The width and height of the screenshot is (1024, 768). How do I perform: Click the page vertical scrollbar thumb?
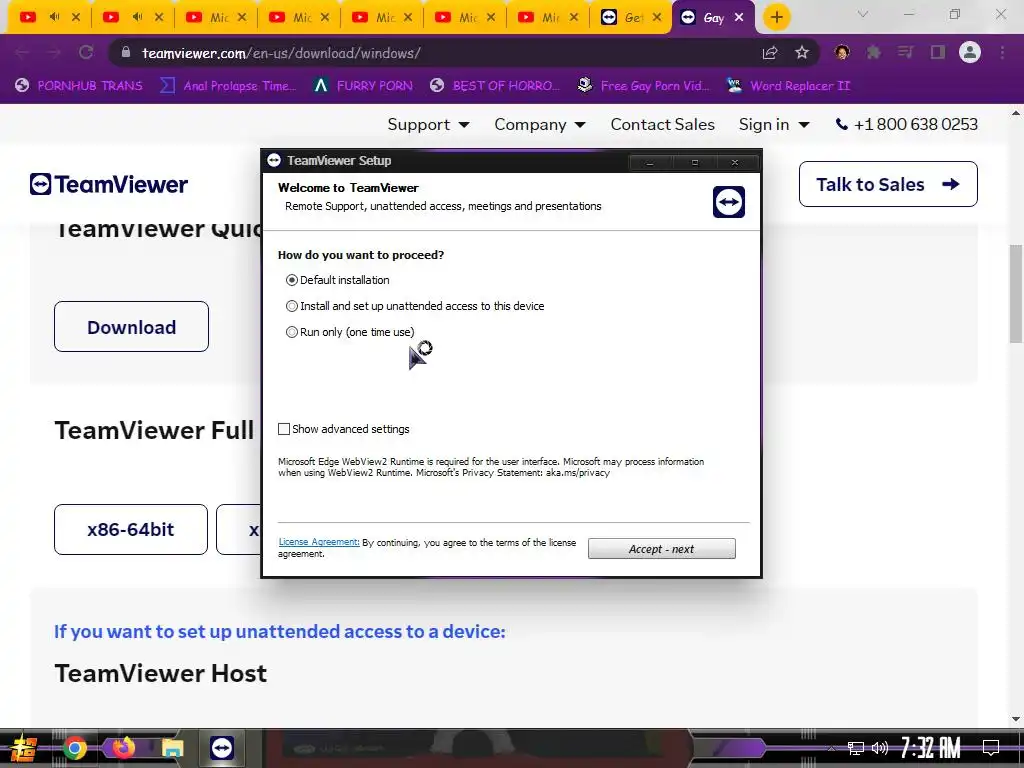(1016, 293)
